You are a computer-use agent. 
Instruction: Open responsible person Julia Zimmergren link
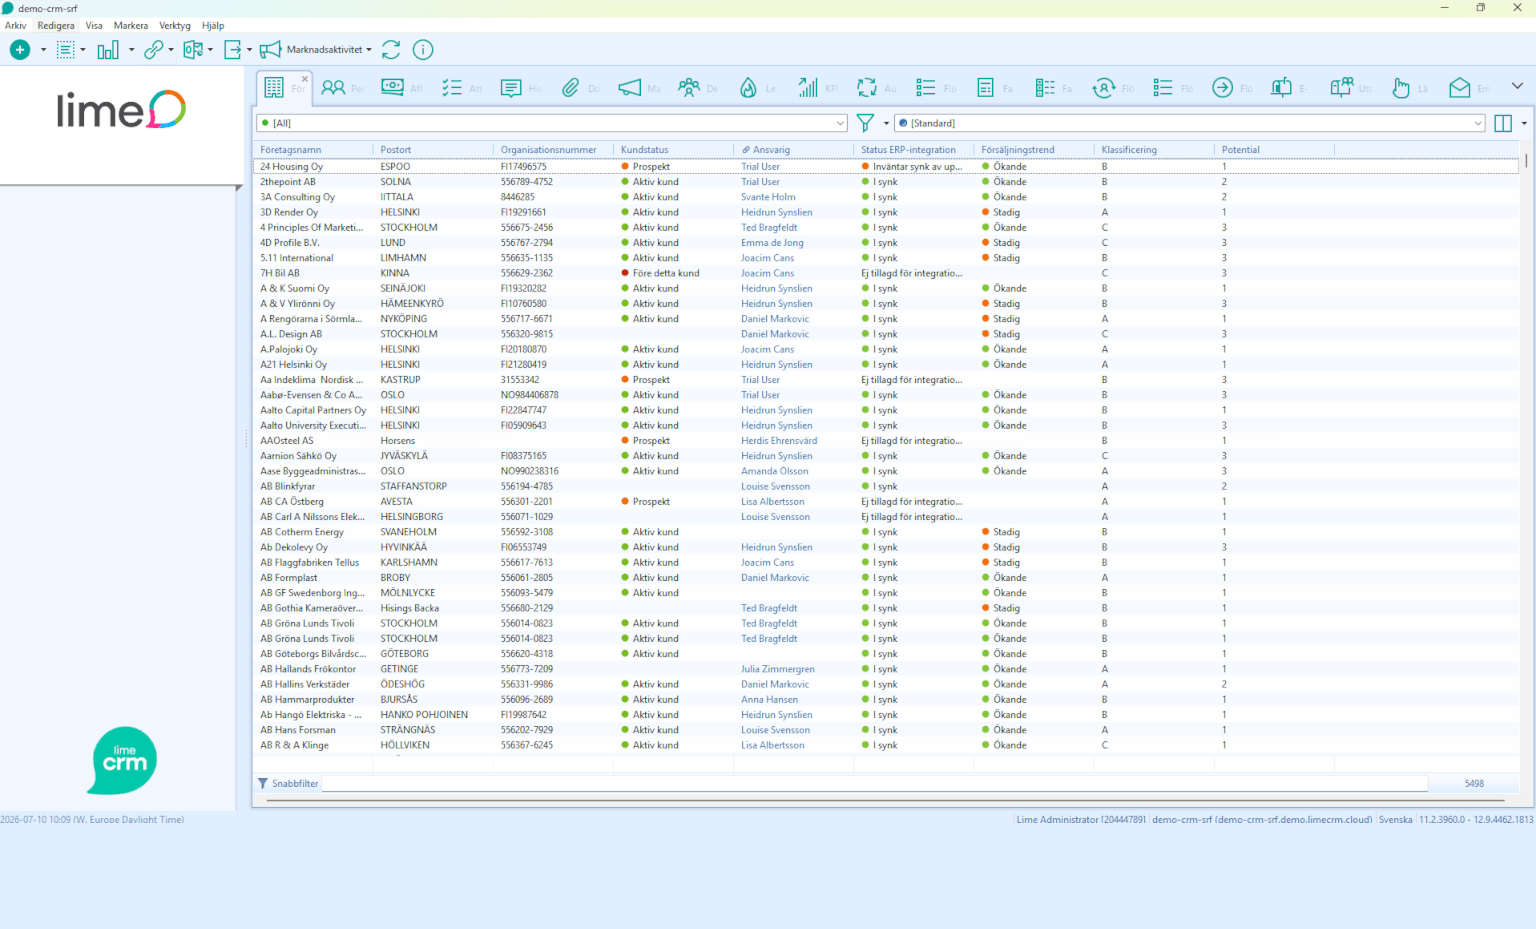tap(778, 669)
